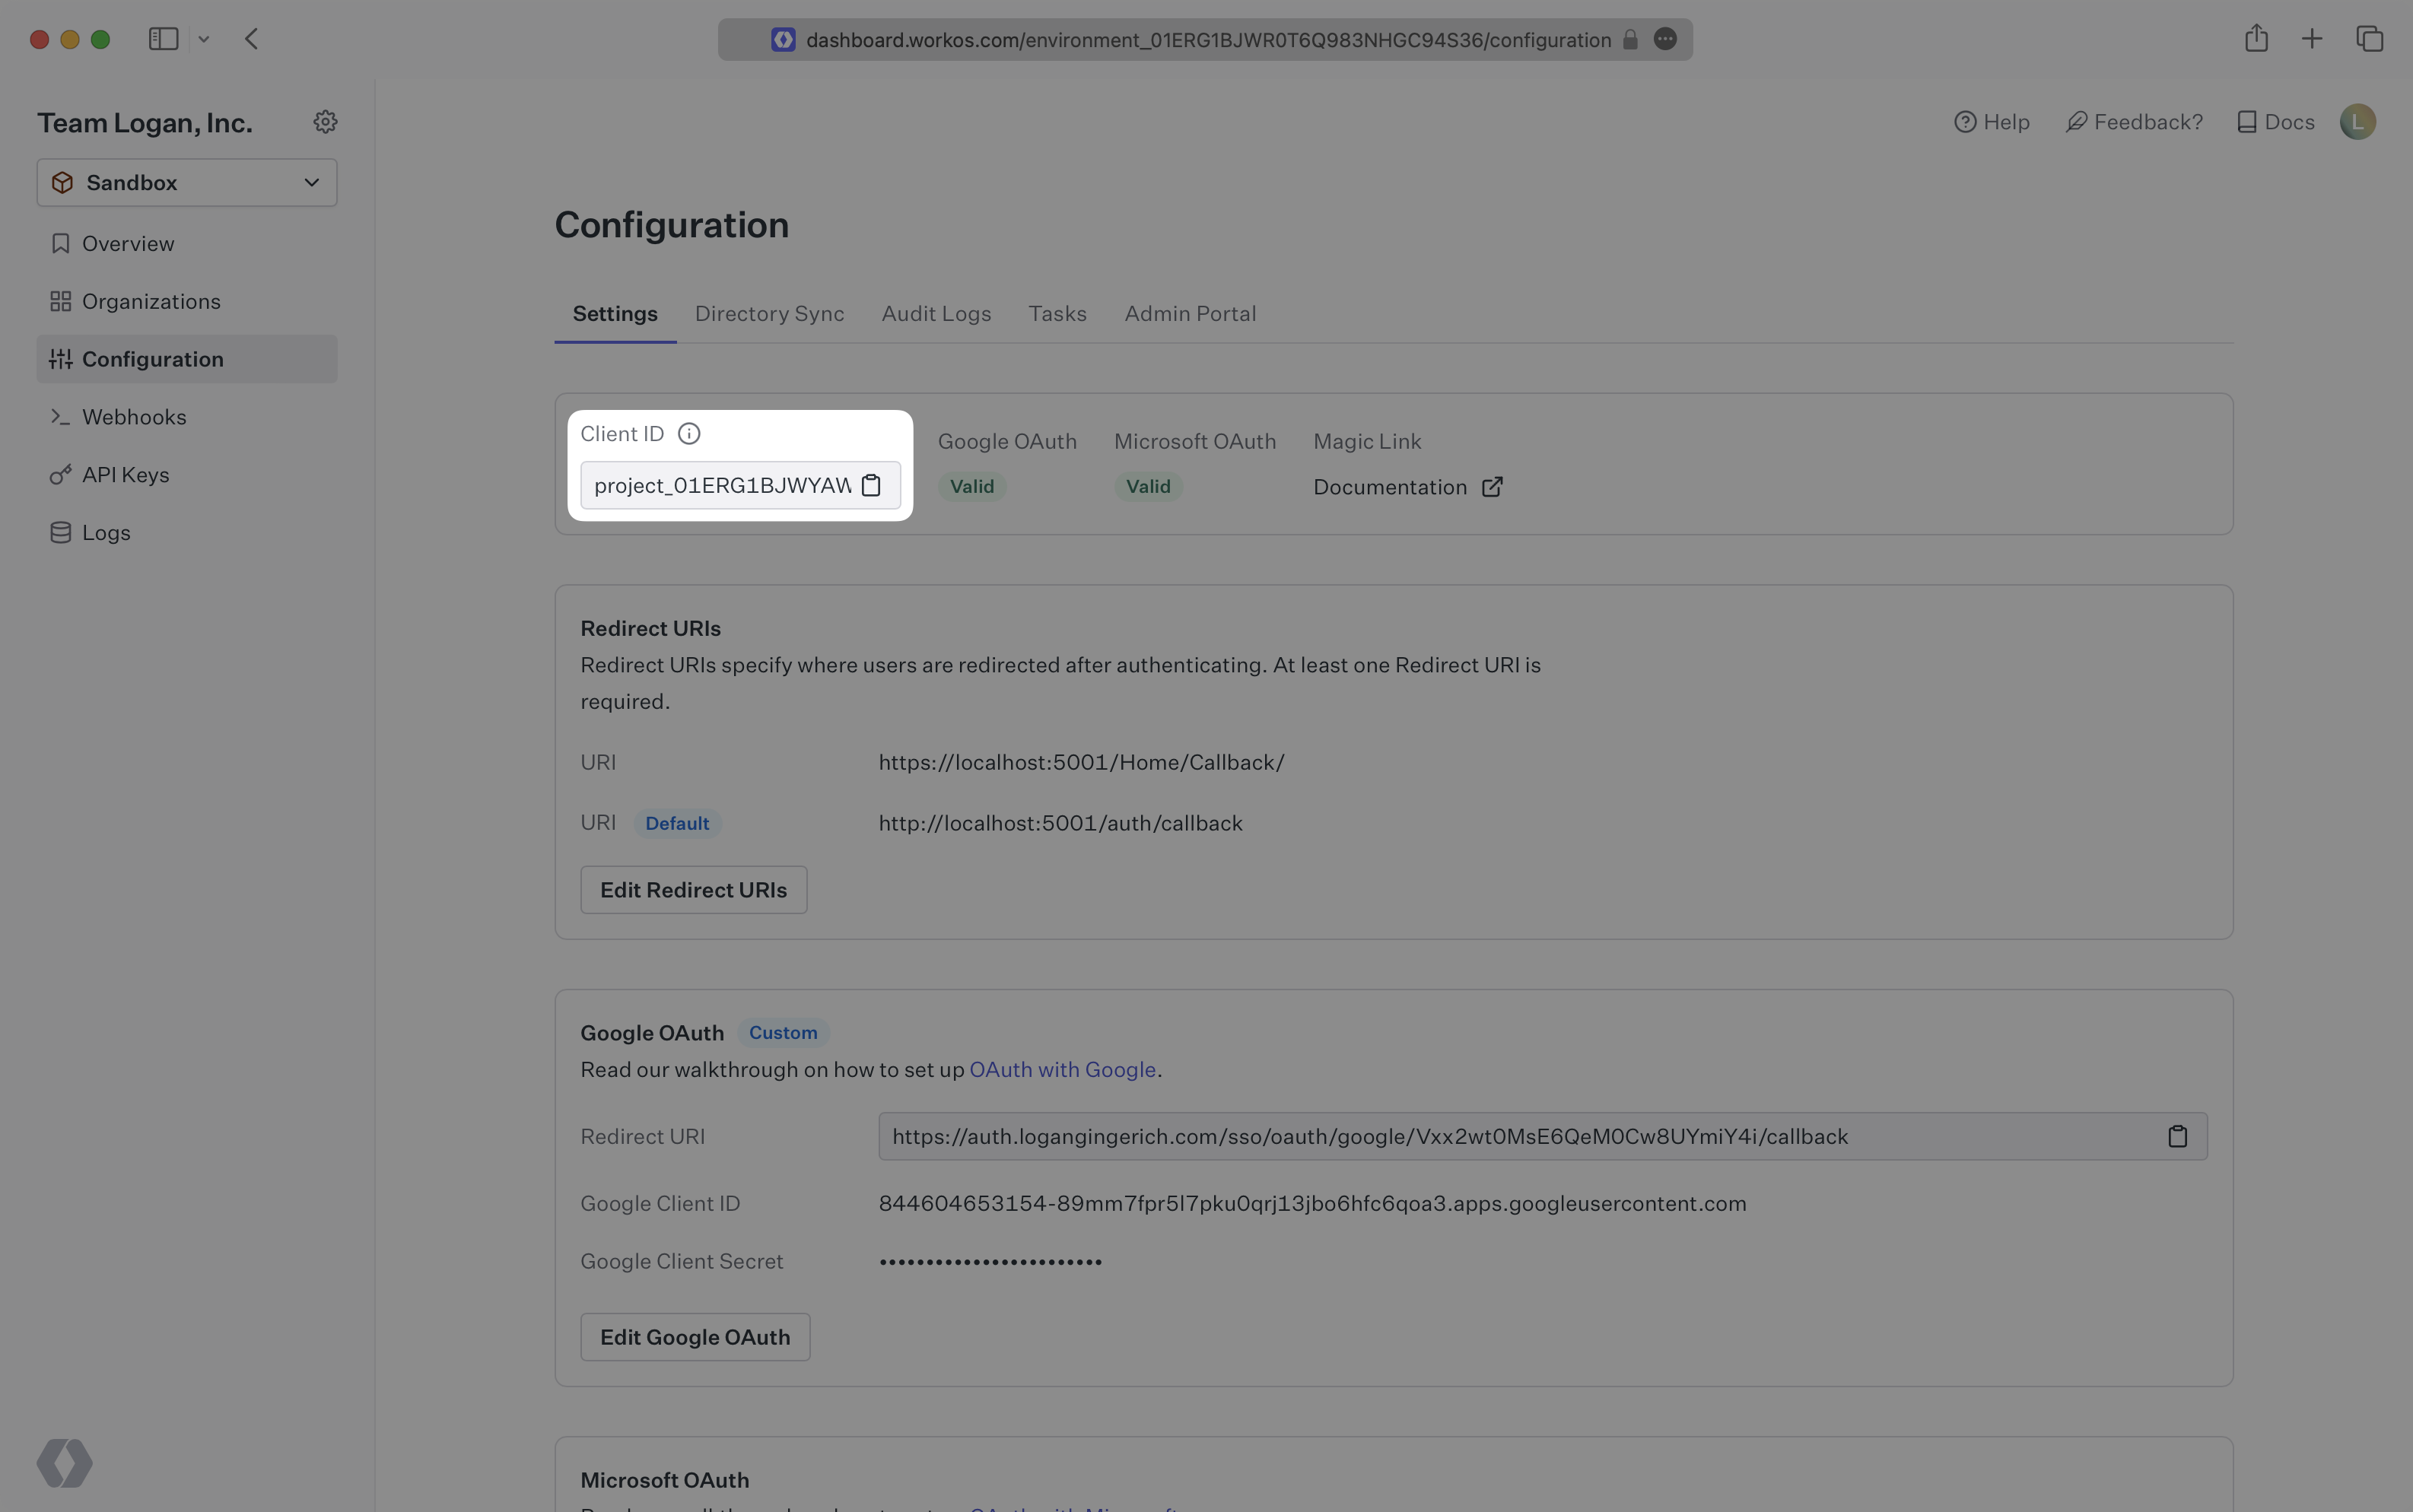
Task: Click Edit Redirect URIs
Action: pos(693,889)
